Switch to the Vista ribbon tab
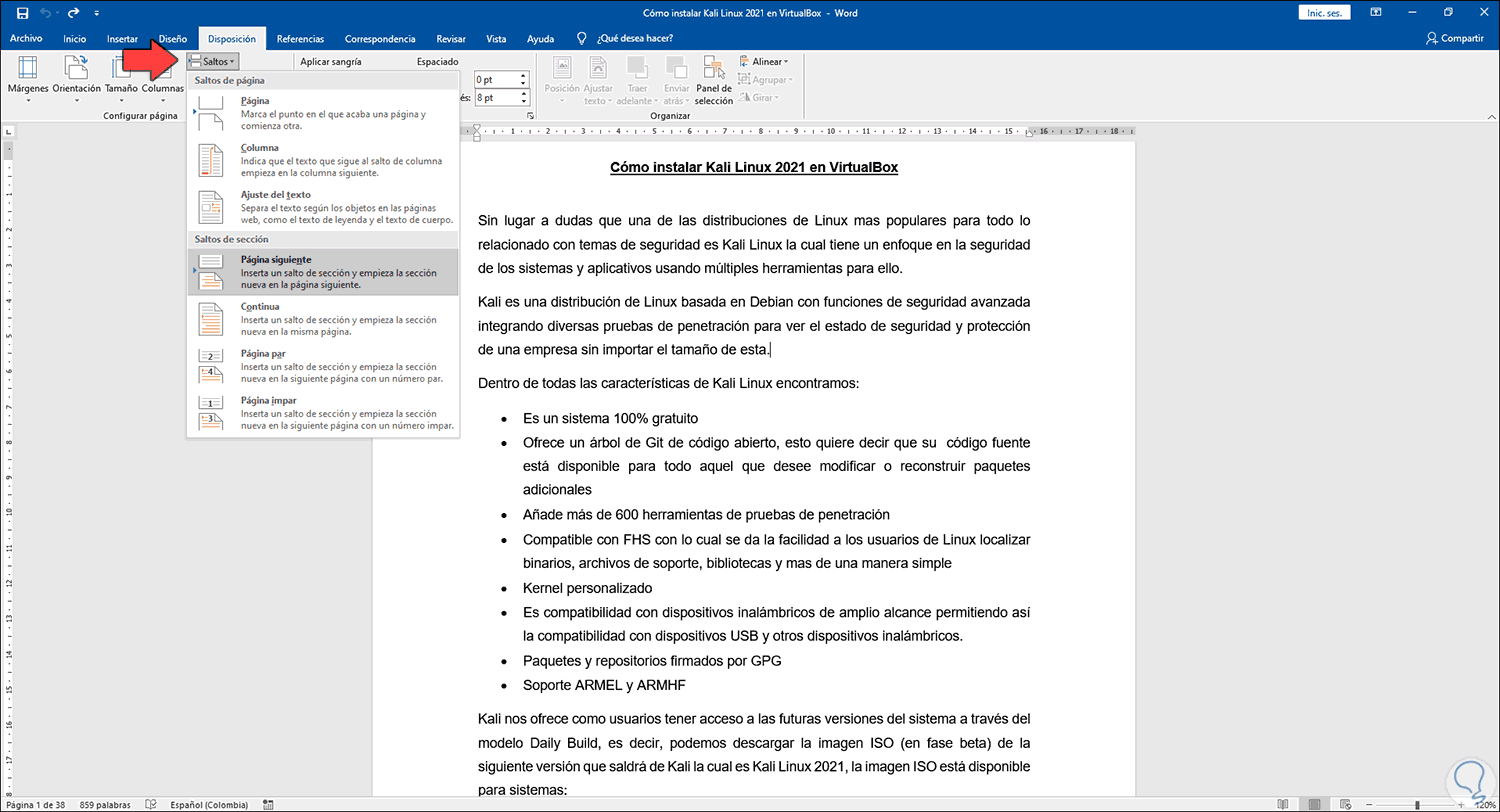 click(x=496, y=39)
